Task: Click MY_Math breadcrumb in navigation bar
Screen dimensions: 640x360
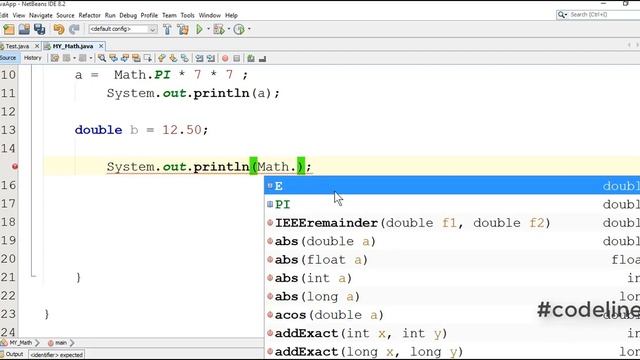Action: (x=20, y=343)
